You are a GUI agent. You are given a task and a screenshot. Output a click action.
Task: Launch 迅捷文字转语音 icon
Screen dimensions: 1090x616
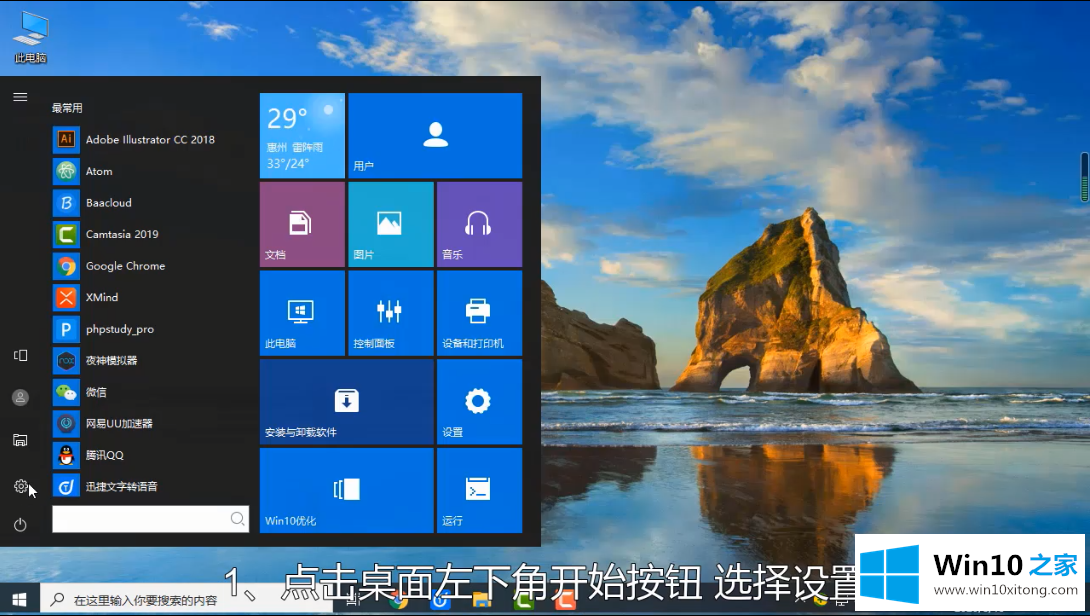click(x=66, y=487)
